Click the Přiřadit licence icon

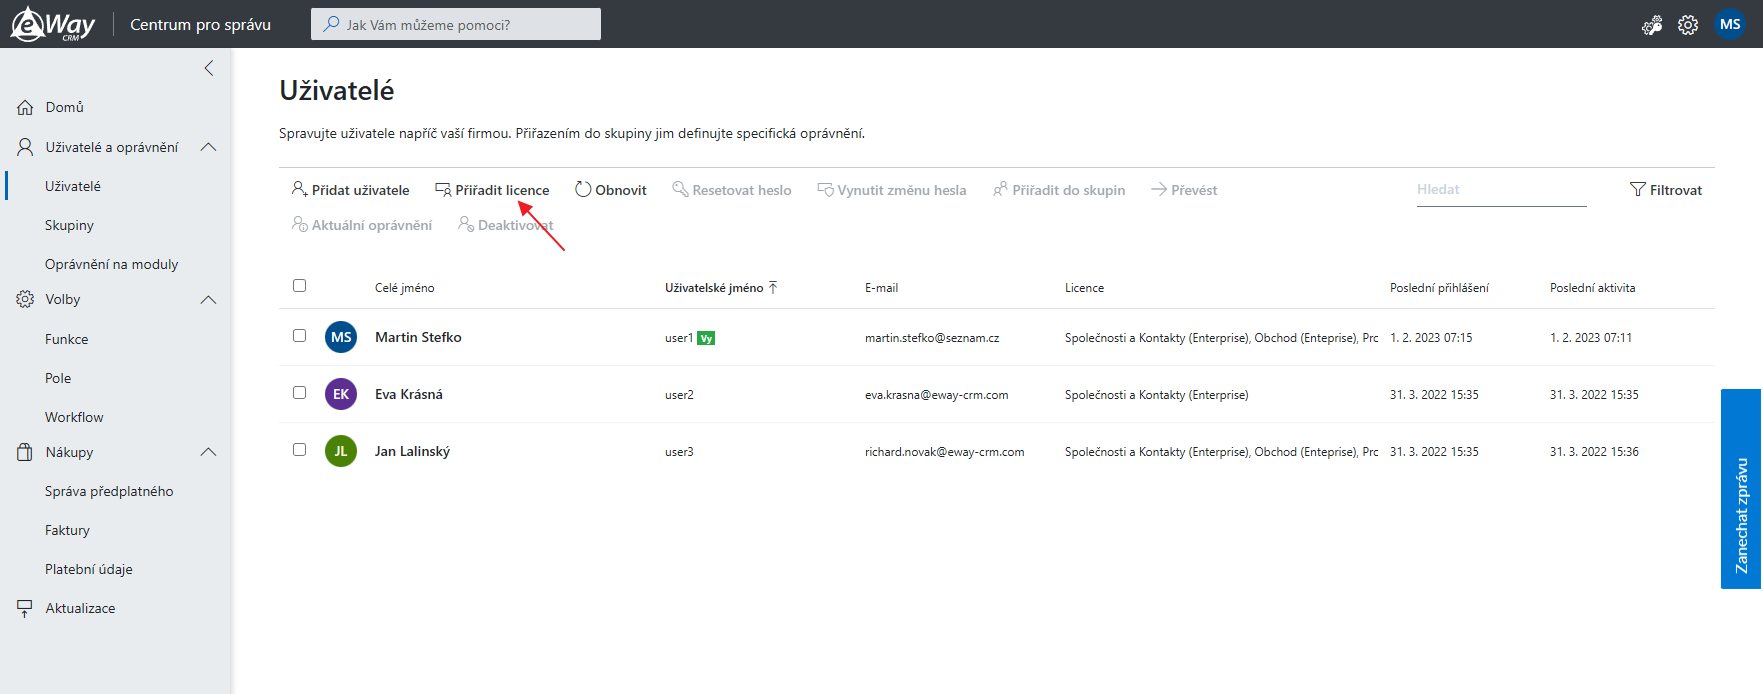click(x=443, y=190)
